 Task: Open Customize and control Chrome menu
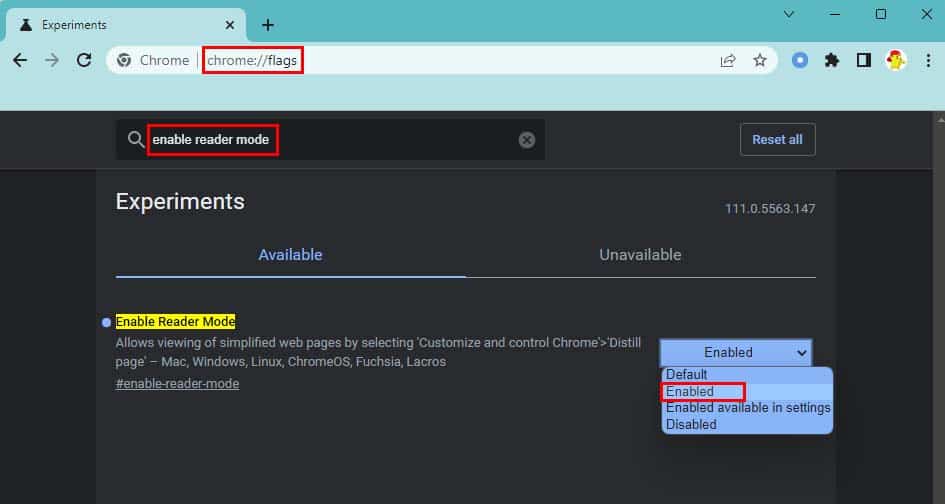pos(928,60)
